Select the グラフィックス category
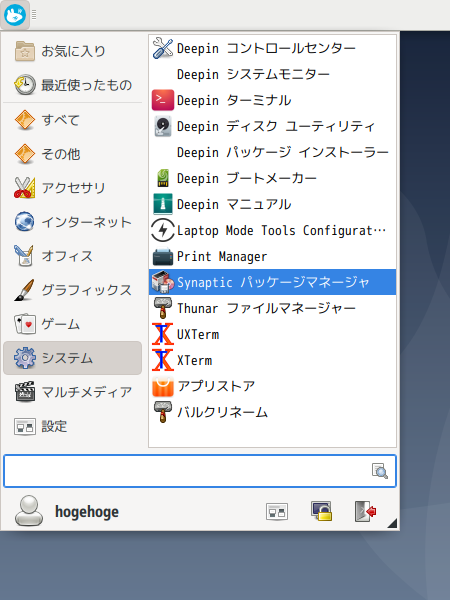The height and width of the screenshot is (600, 450). (72, 290)
